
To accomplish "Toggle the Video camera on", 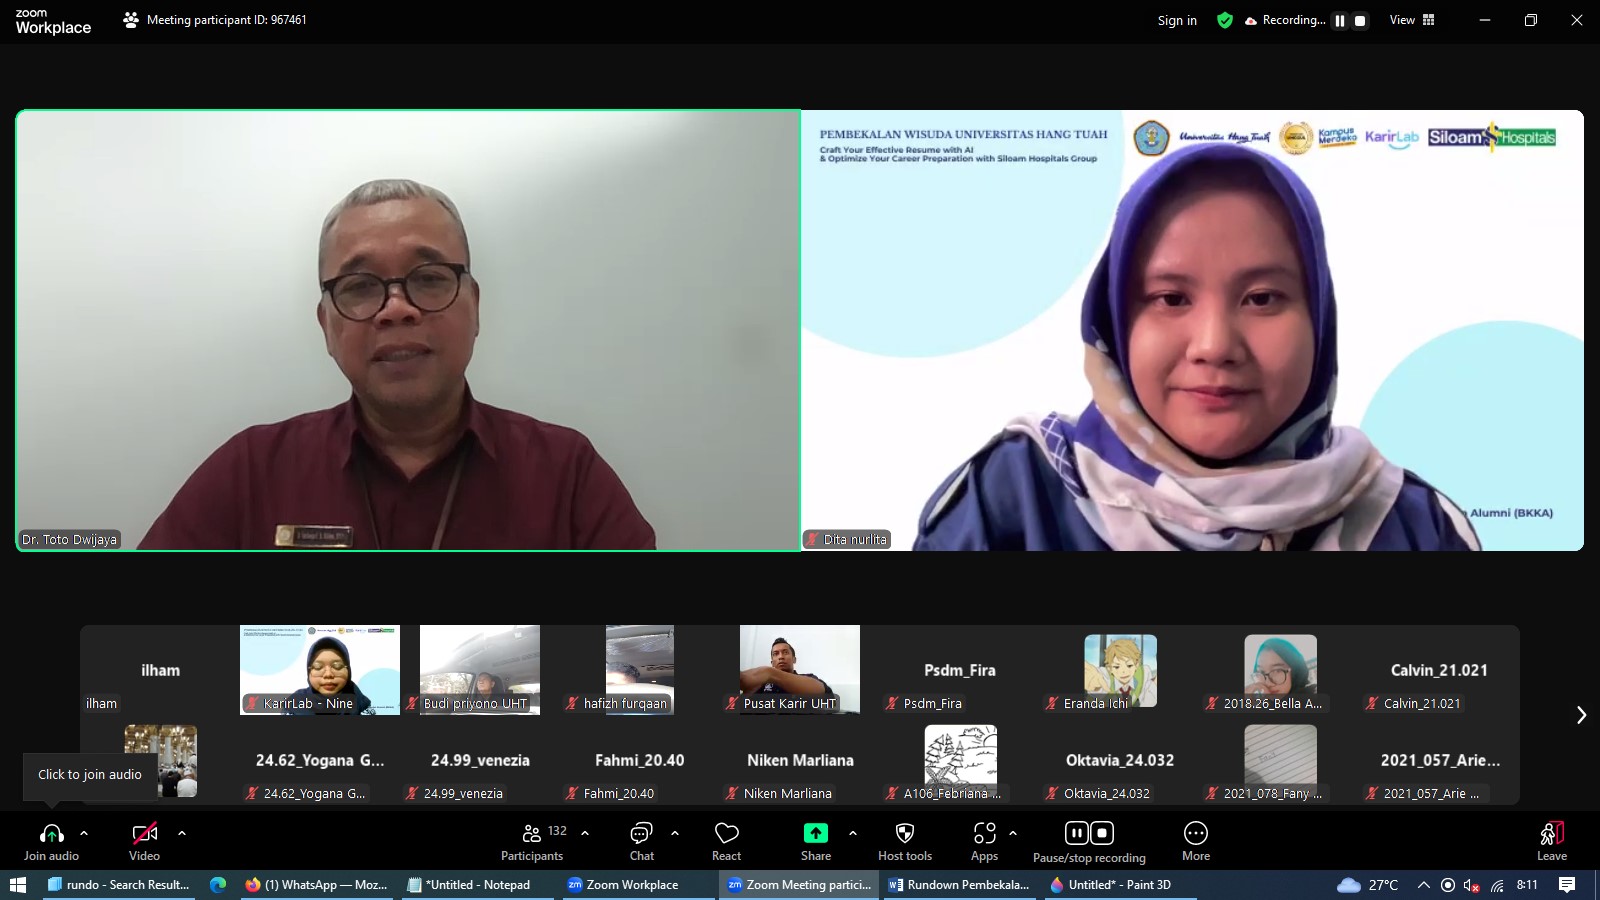I will 144,833.
